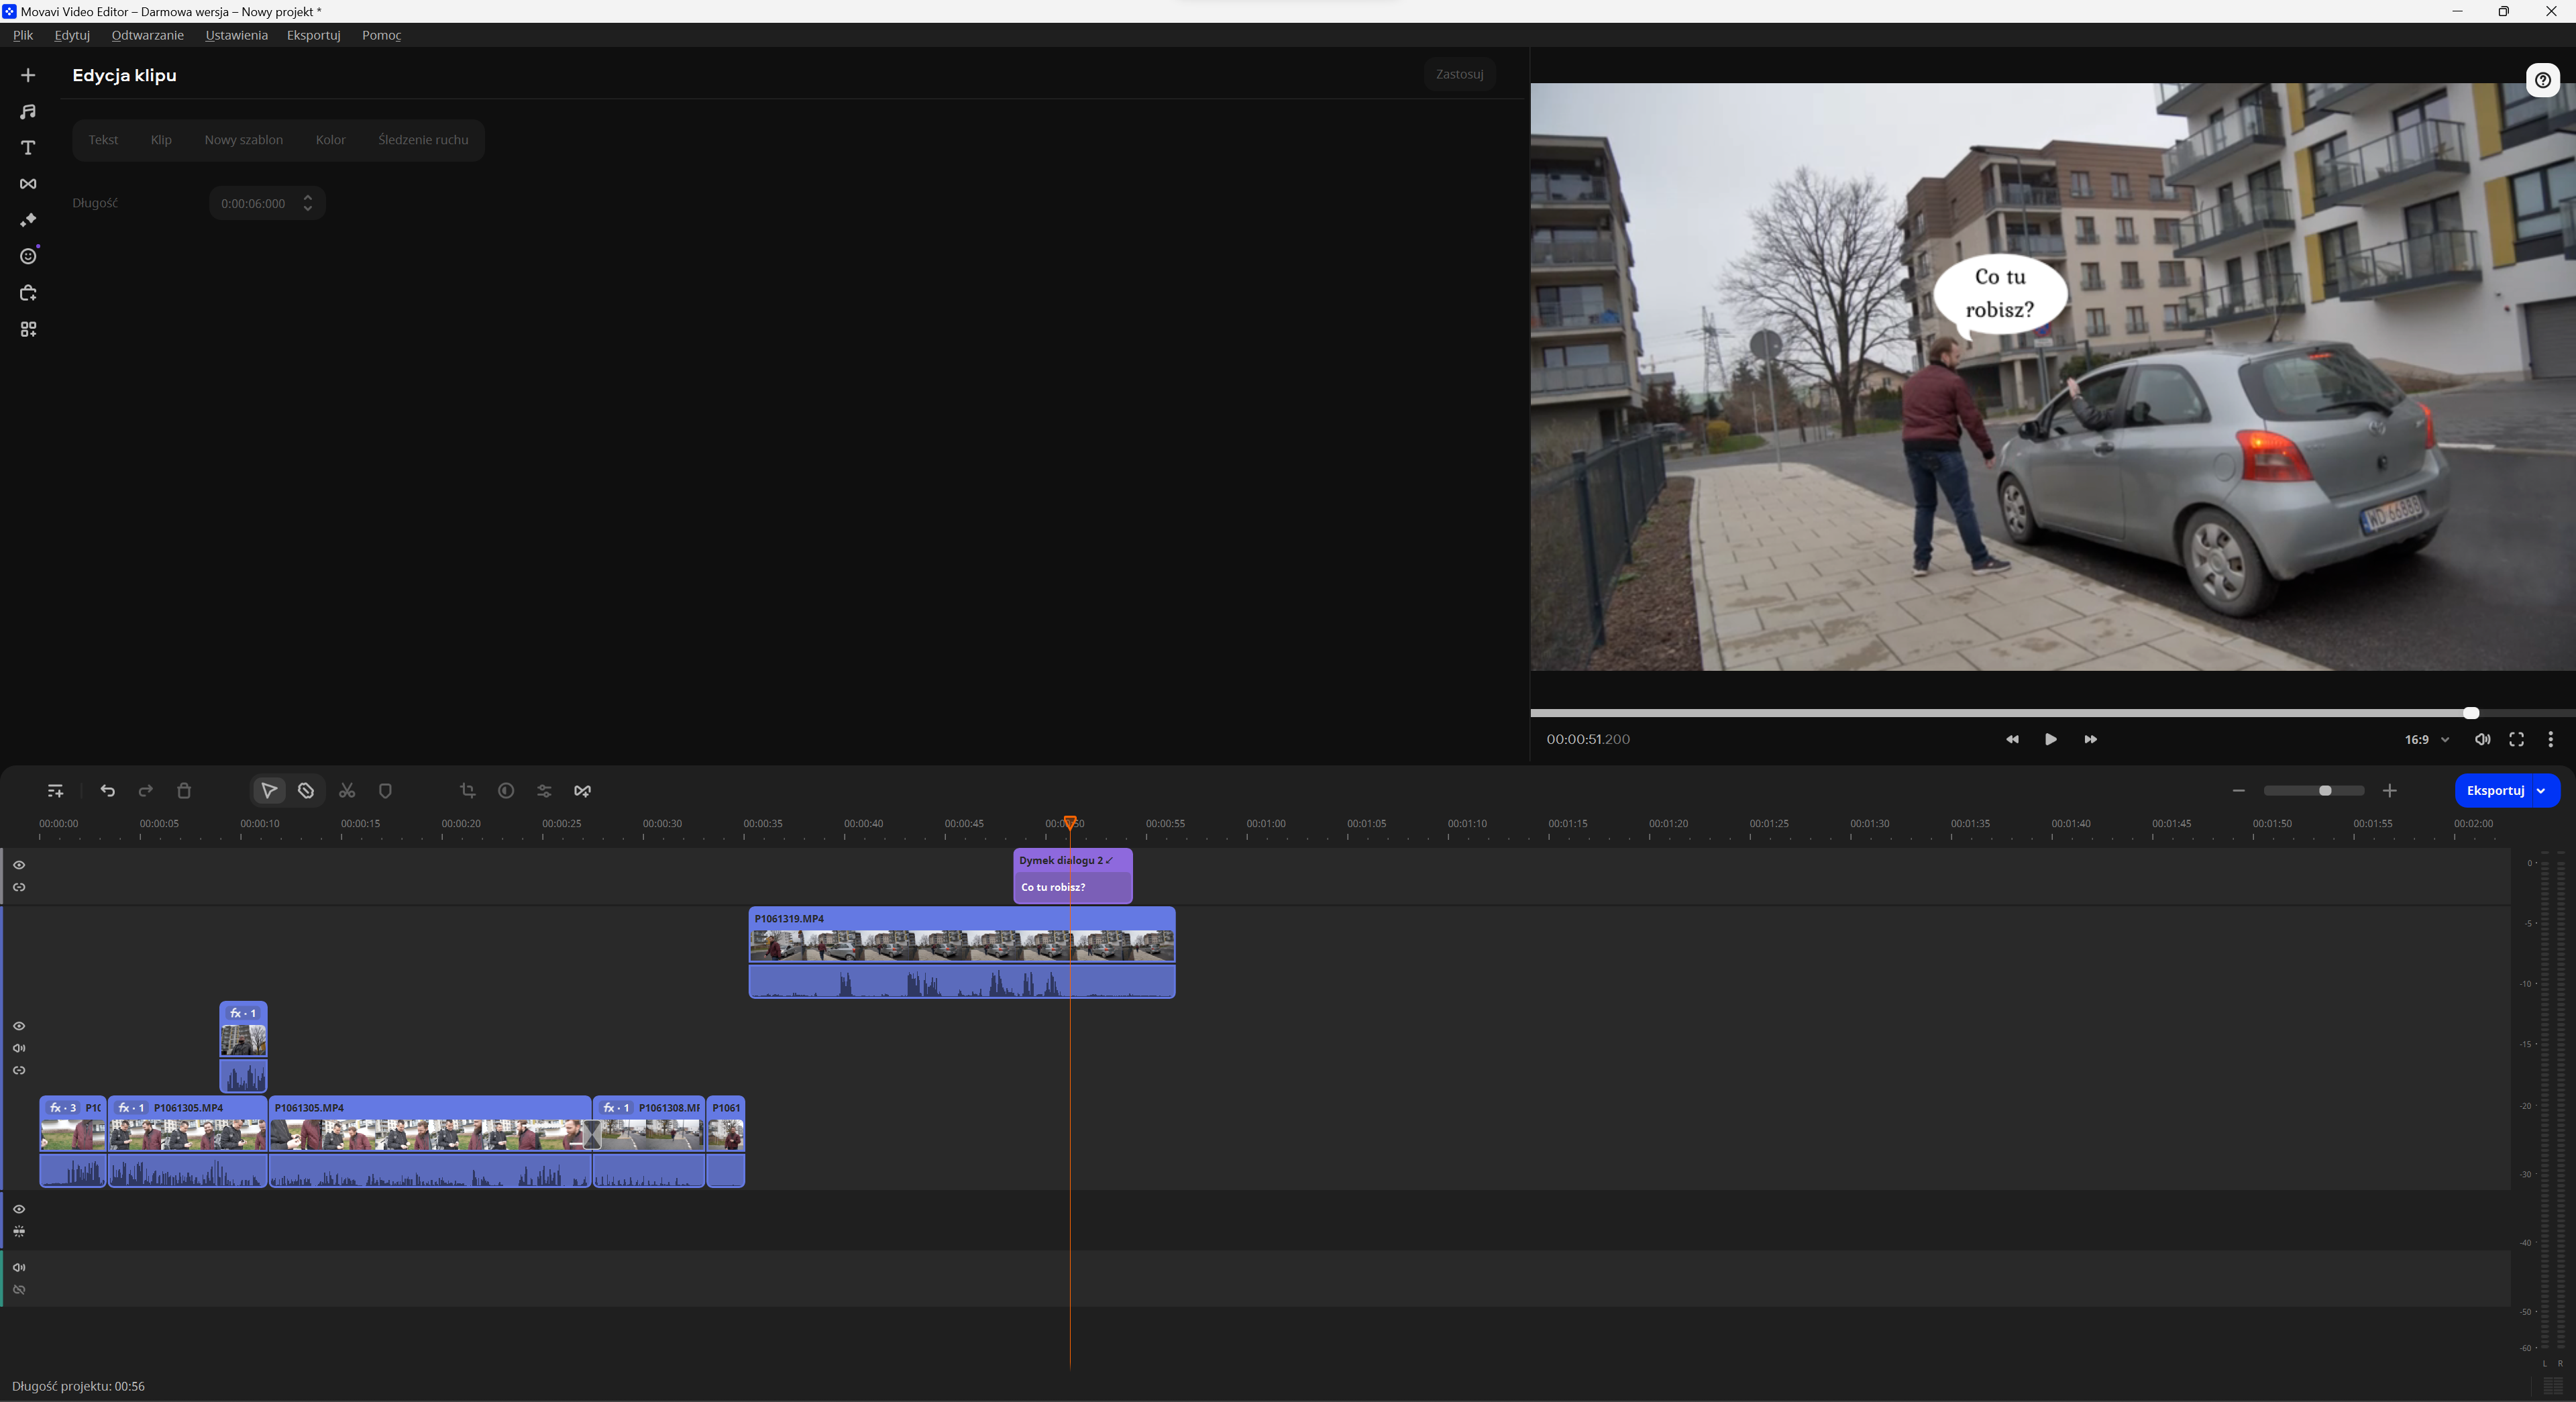Open the music sounds sidebar panel

point(28,112)
